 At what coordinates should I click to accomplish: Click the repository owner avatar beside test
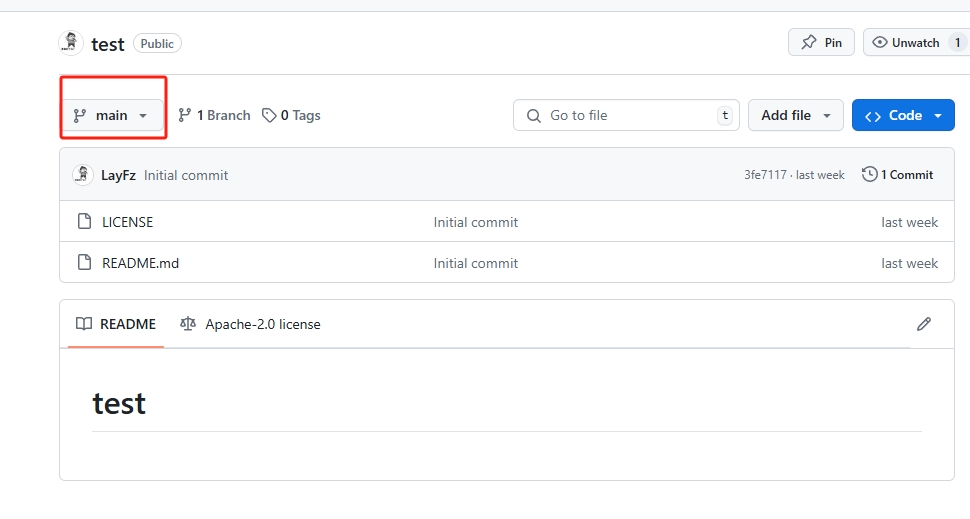[71, 43]
